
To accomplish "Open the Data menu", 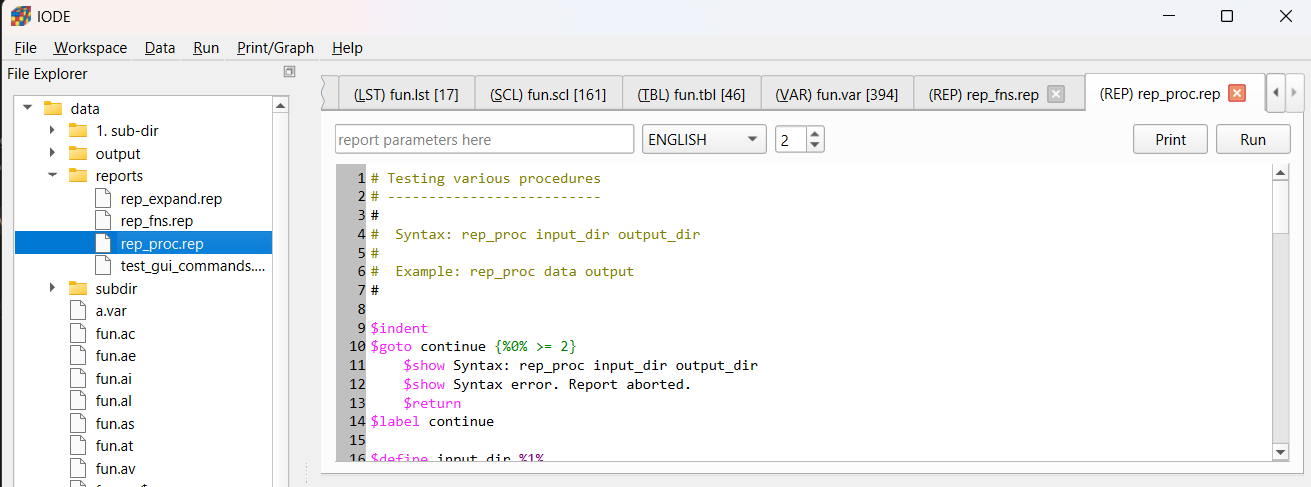I will [159, 48].
